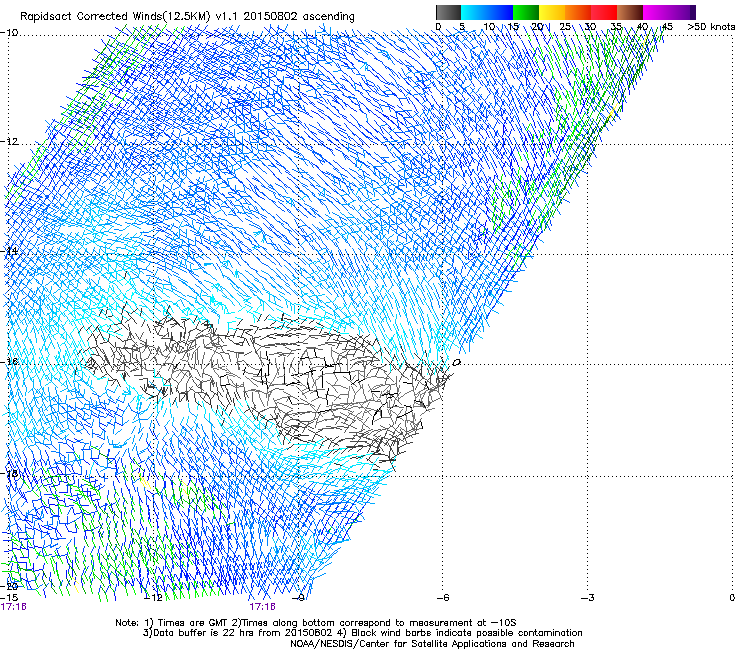
Task: Click the "30" label under the color bar
Action: pos(590,27)
